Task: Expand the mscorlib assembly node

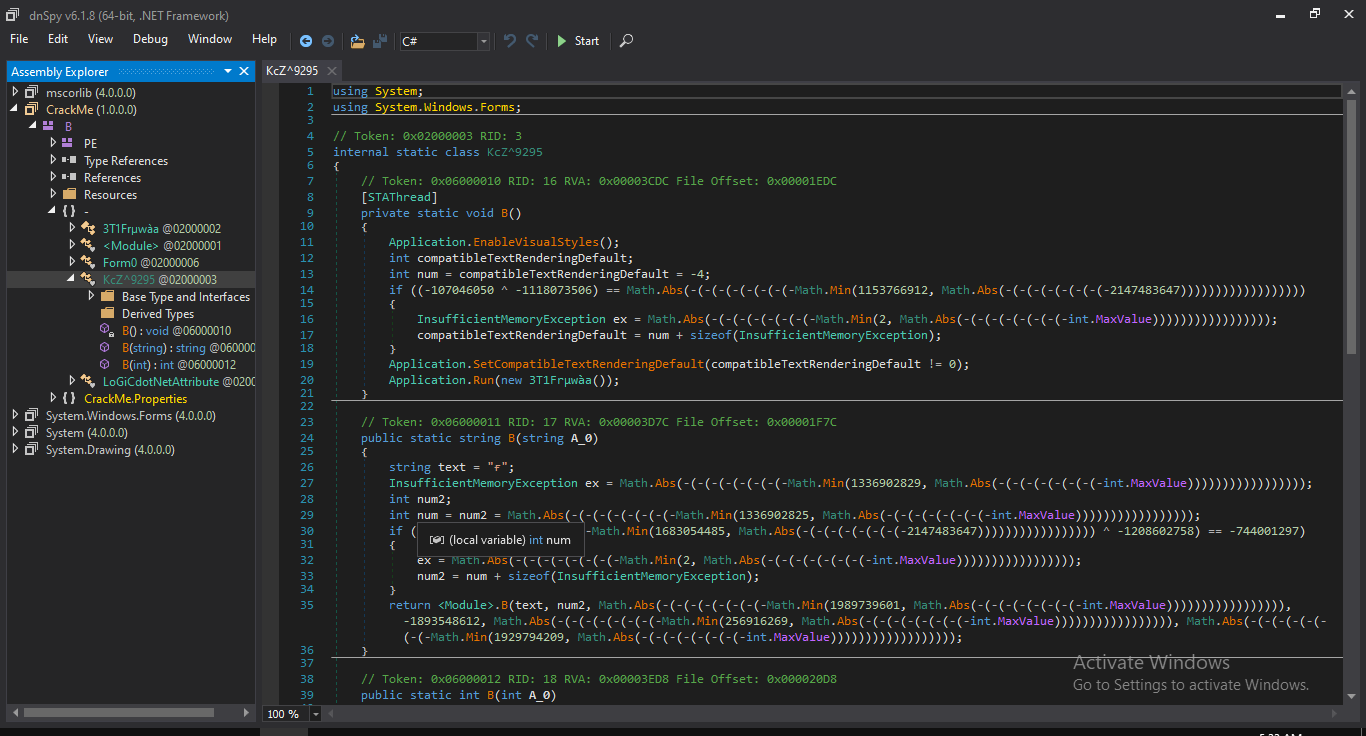Action: coord(15,92)
